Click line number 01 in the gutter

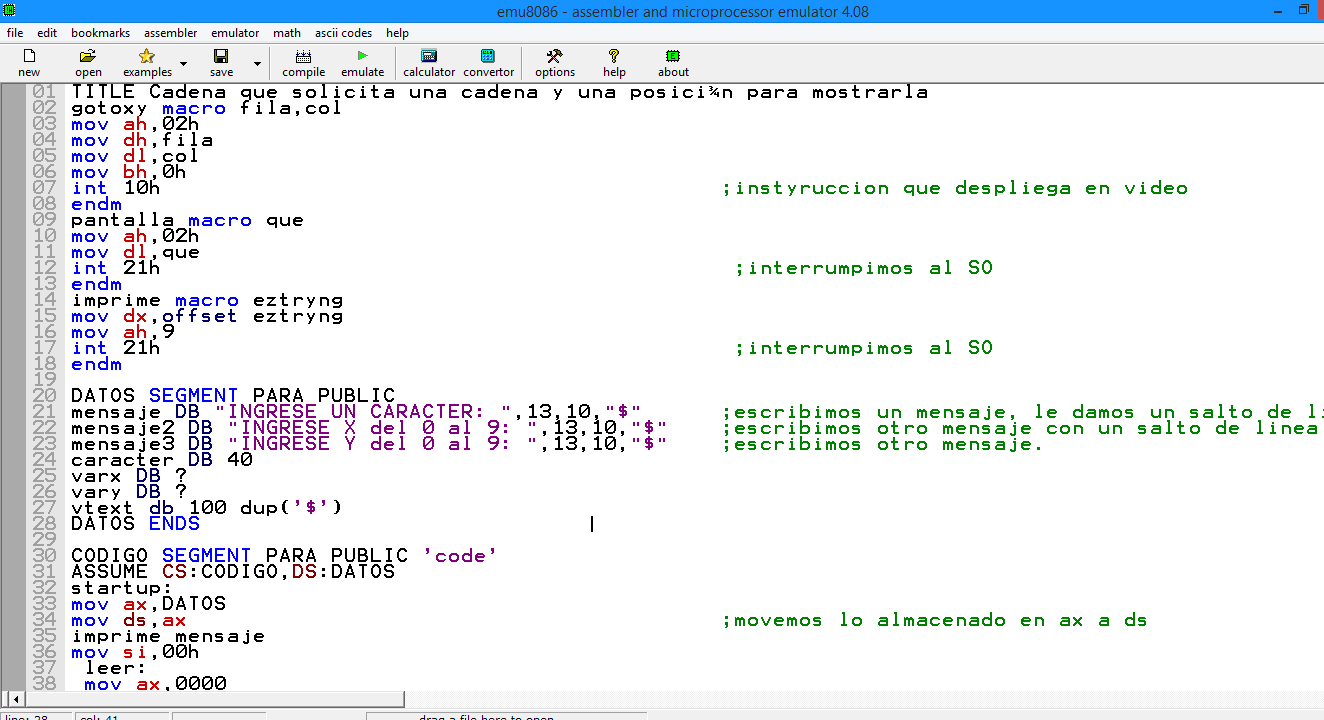tap(44, 92)
